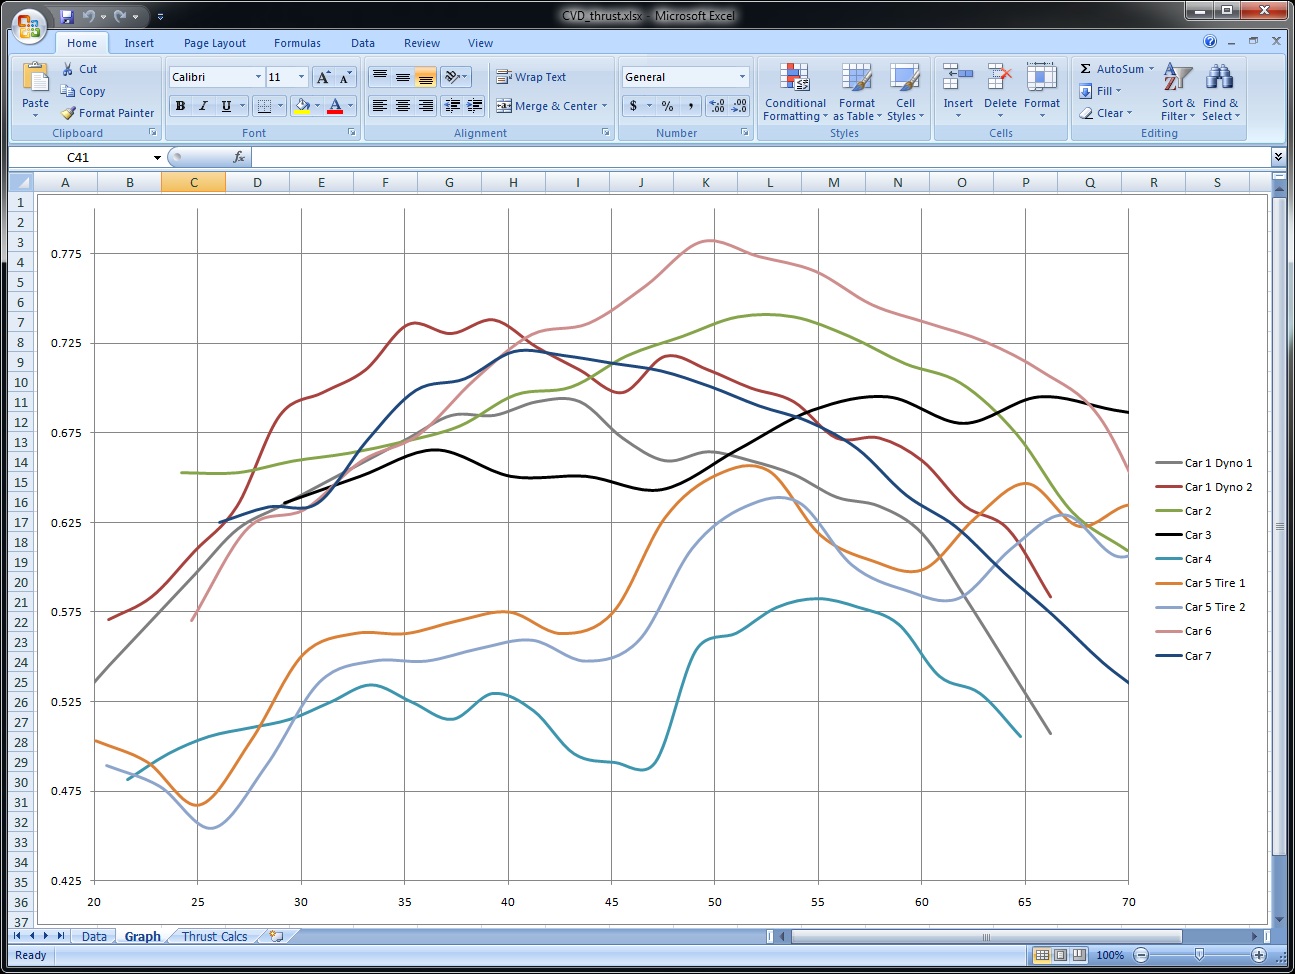Apply Percent Style format
1295x974 pixels.
(667, 106)
